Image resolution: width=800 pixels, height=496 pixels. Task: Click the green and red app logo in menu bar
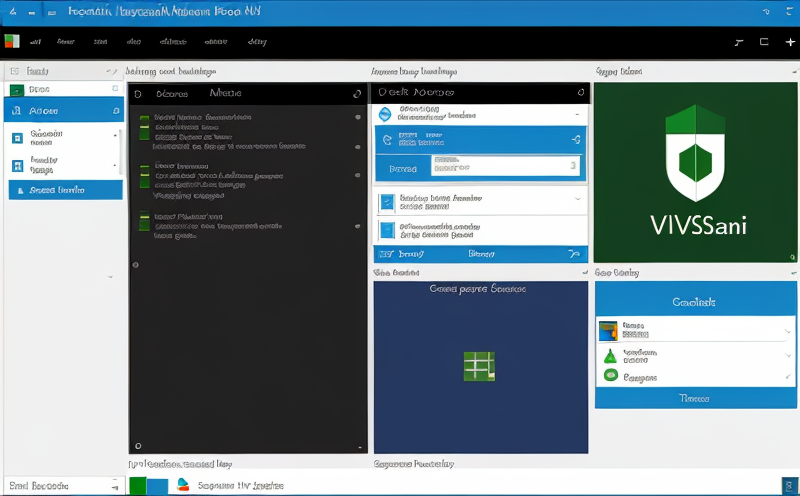pos(12,41)
